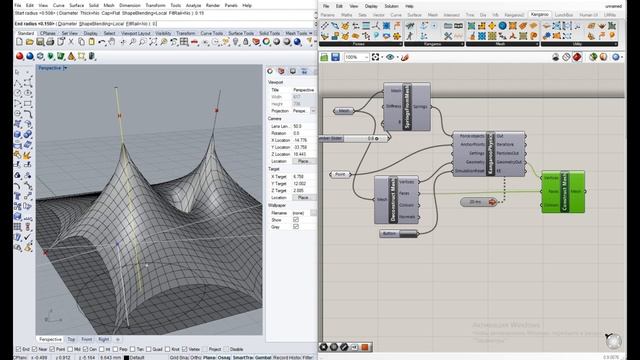Click the Button component on Grasshopper canvas
640x360 pixels.
pos(398,234)
